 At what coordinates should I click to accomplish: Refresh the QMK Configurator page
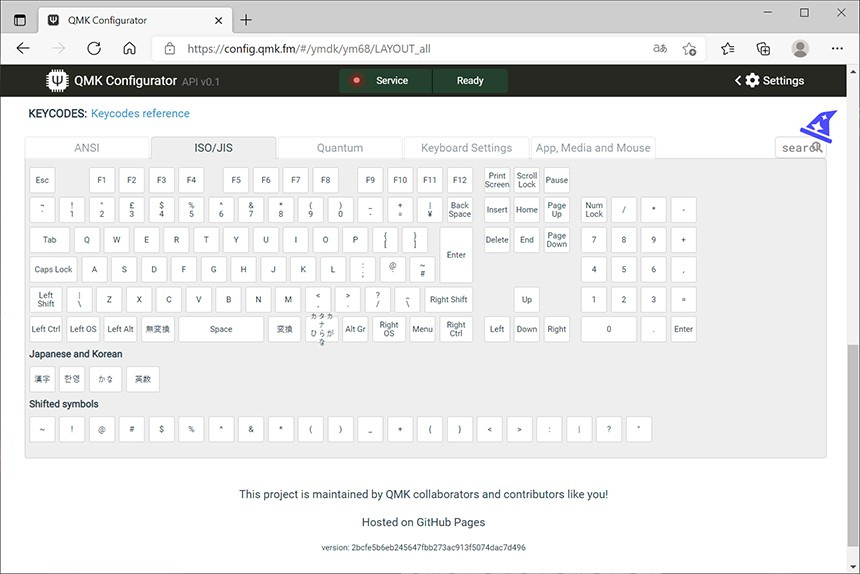pos(94,48)
